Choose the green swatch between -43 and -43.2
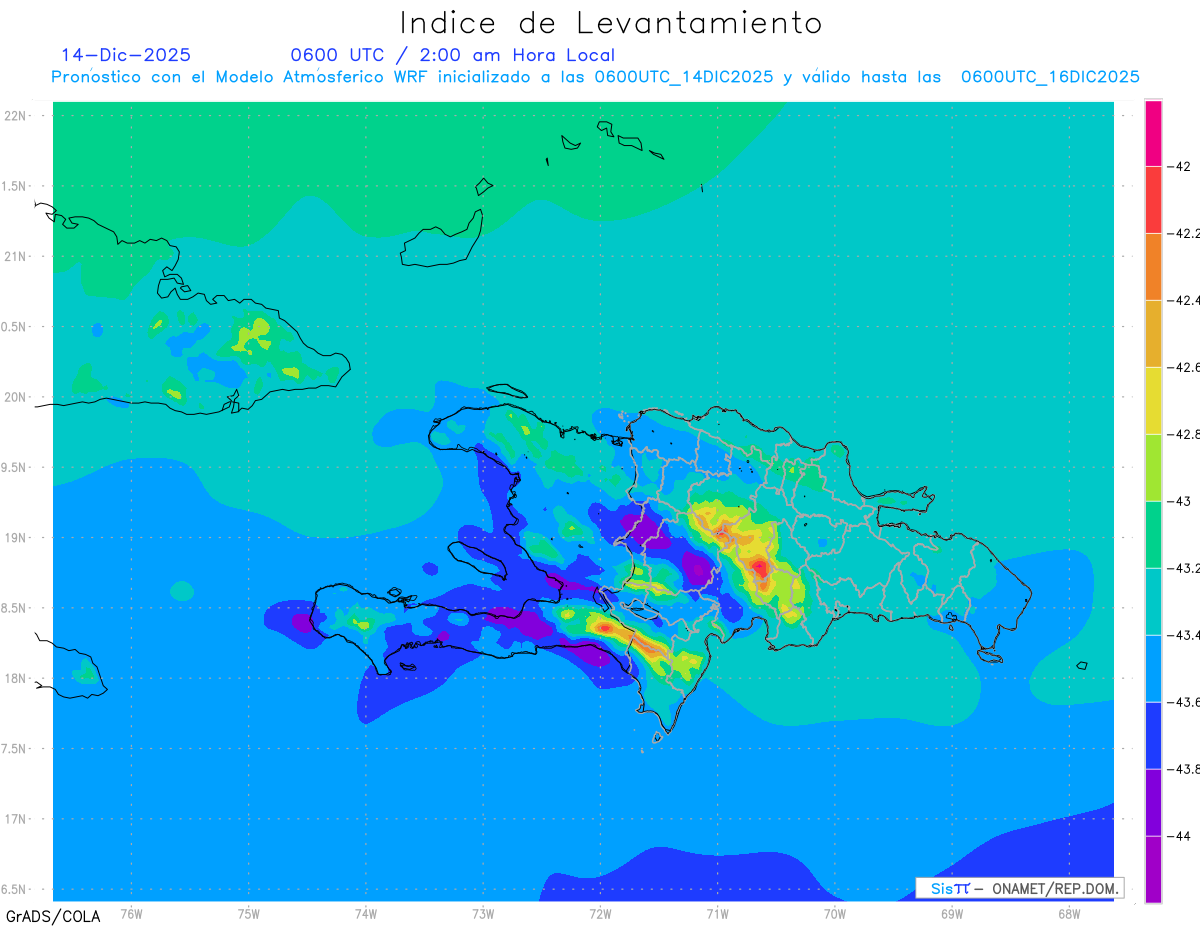Screen dimensions: 1200x927 coord(1153,535)
